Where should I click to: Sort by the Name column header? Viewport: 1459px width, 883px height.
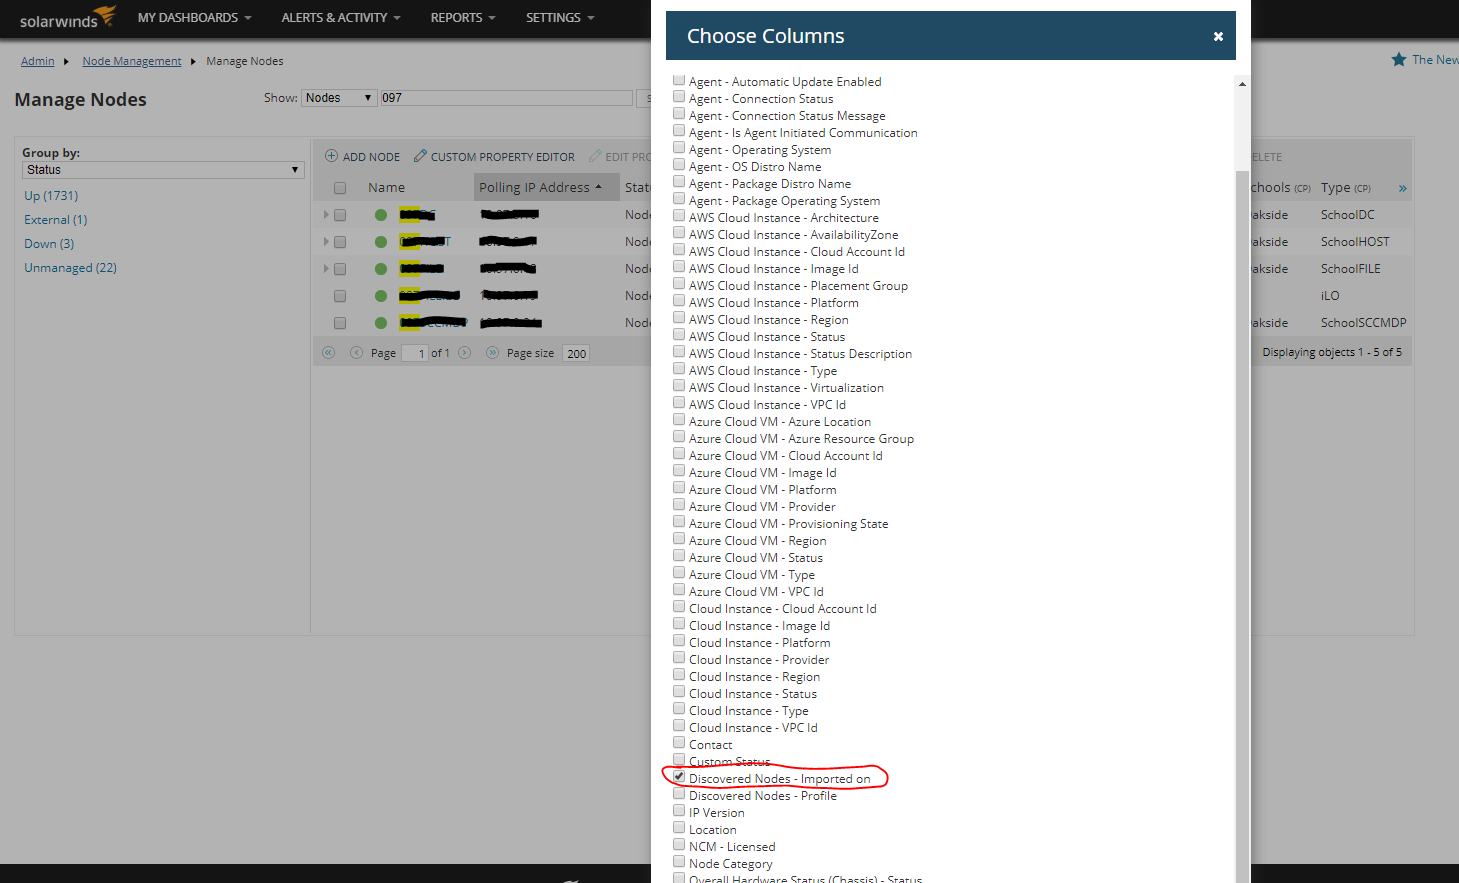386,187
